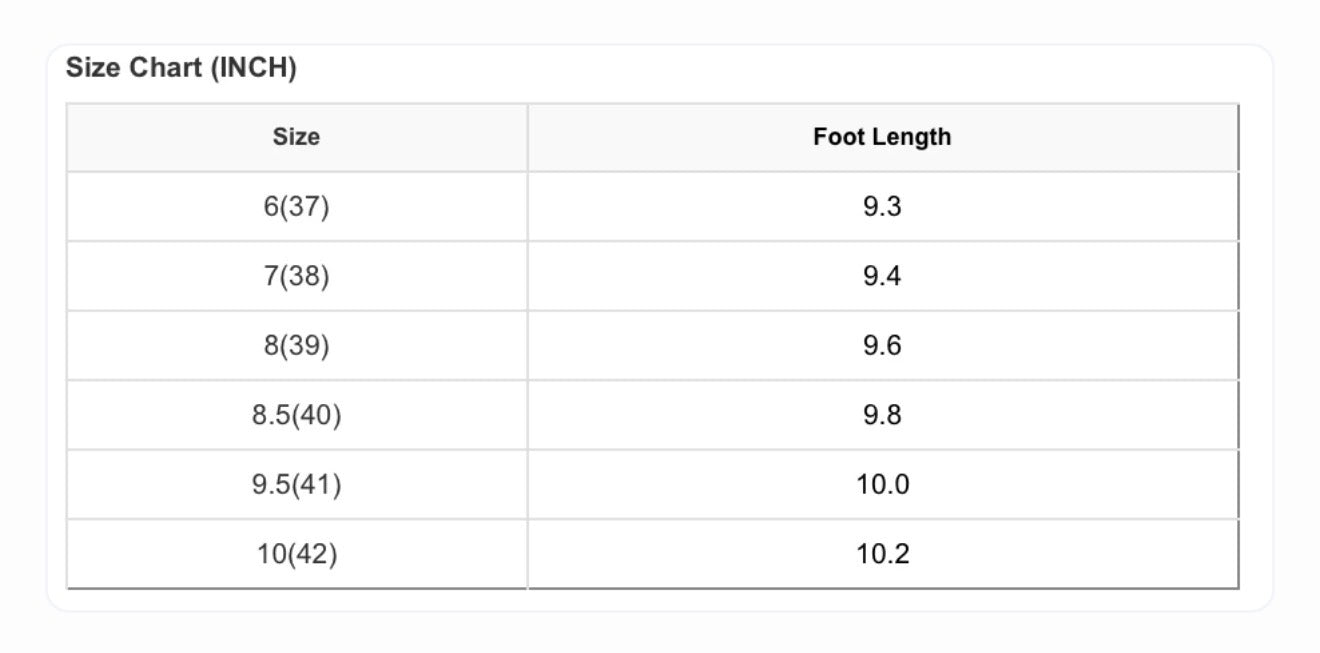Click the number 40 in parentheses
The image size is (1320, 653).
(x=316, y=415)
